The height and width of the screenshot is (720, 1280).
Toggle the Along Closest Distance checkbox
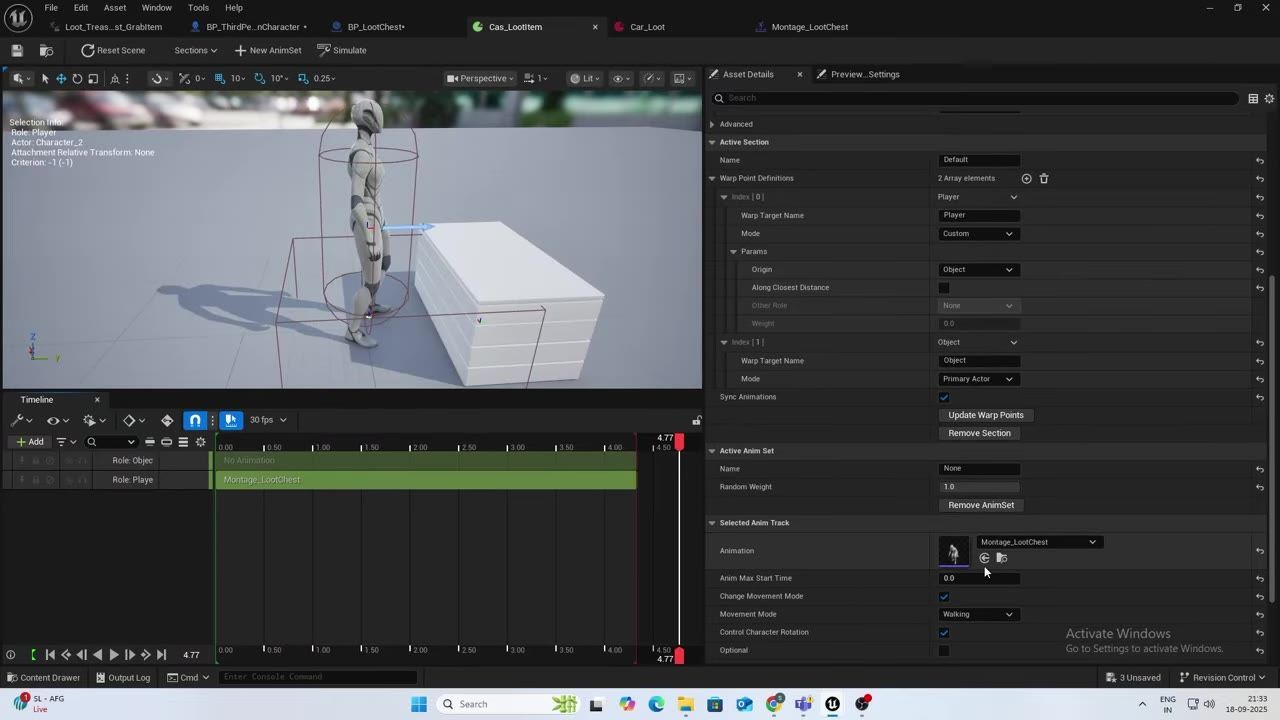pyautogui.click(x=944, y=288)
